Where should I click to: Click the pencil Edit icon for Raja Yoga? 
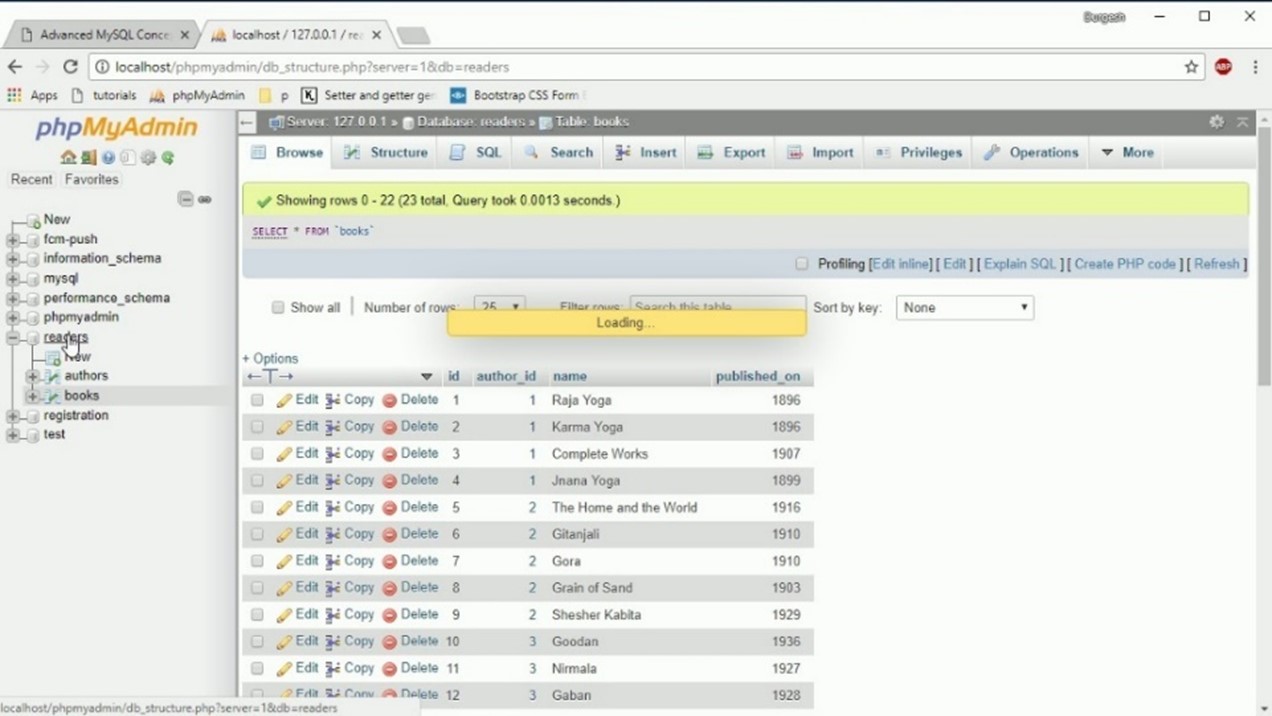click(x=285, y=400)
